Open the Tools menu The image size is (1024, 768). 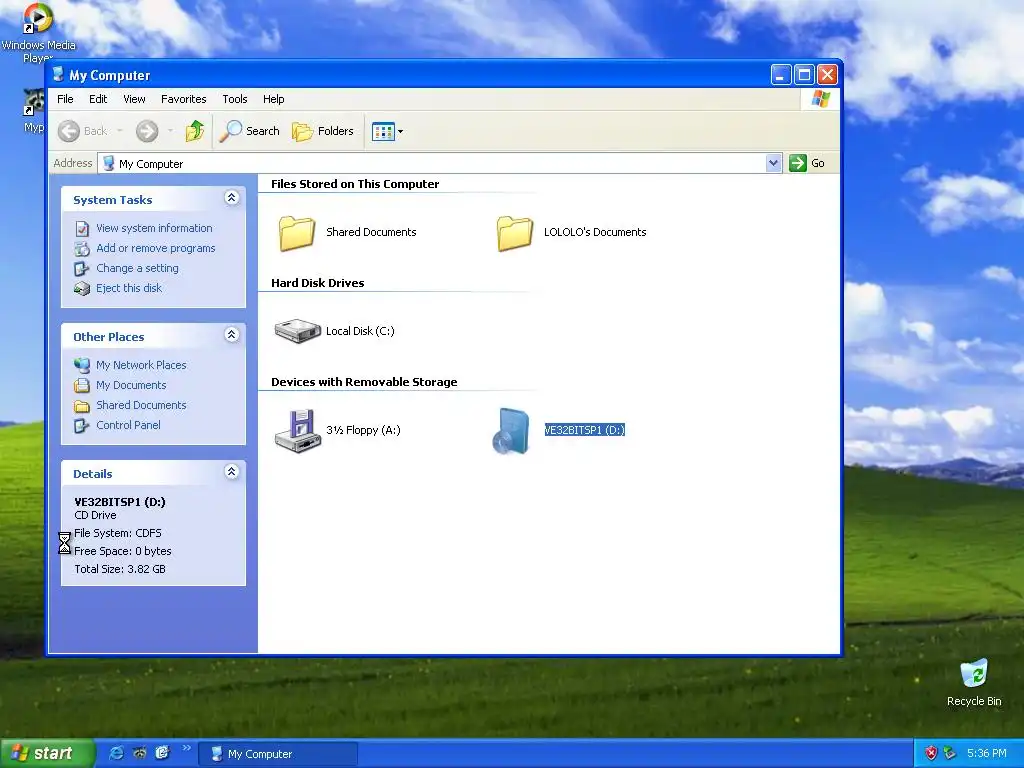tap(234, 99)
